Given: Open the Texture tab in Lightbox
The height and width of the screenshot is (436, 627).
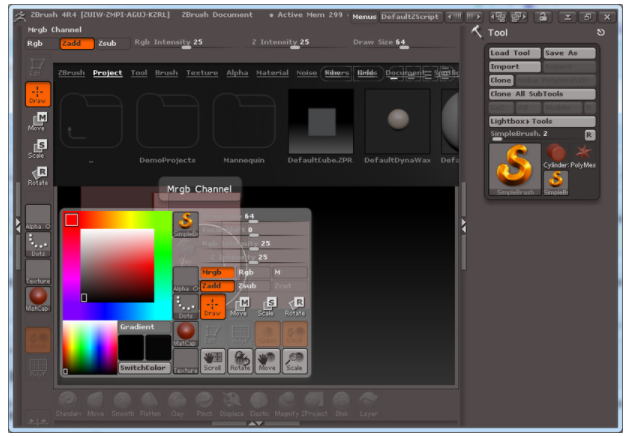Looking at the screenshot, I should [201, 73].
